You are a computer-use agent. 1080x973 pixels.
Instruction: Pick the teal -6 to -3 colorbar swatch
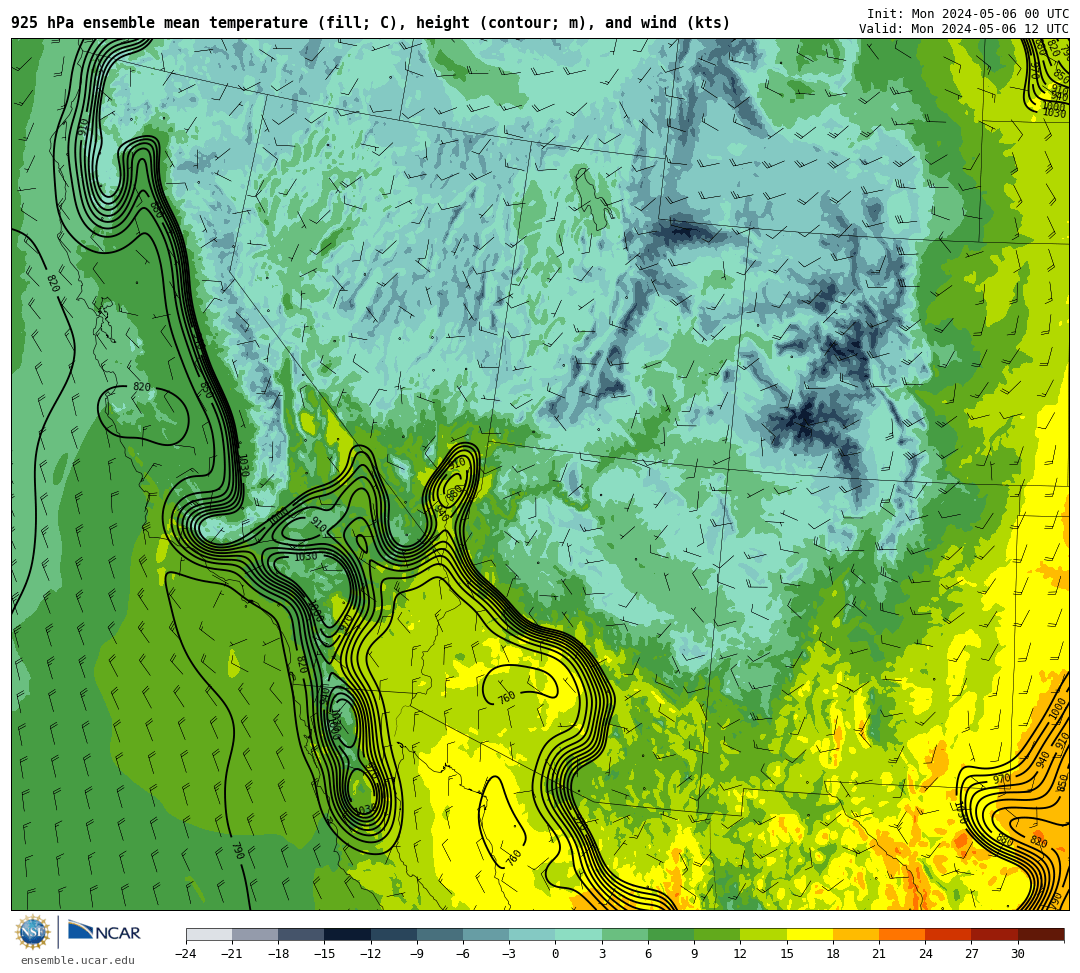[486, 934]
